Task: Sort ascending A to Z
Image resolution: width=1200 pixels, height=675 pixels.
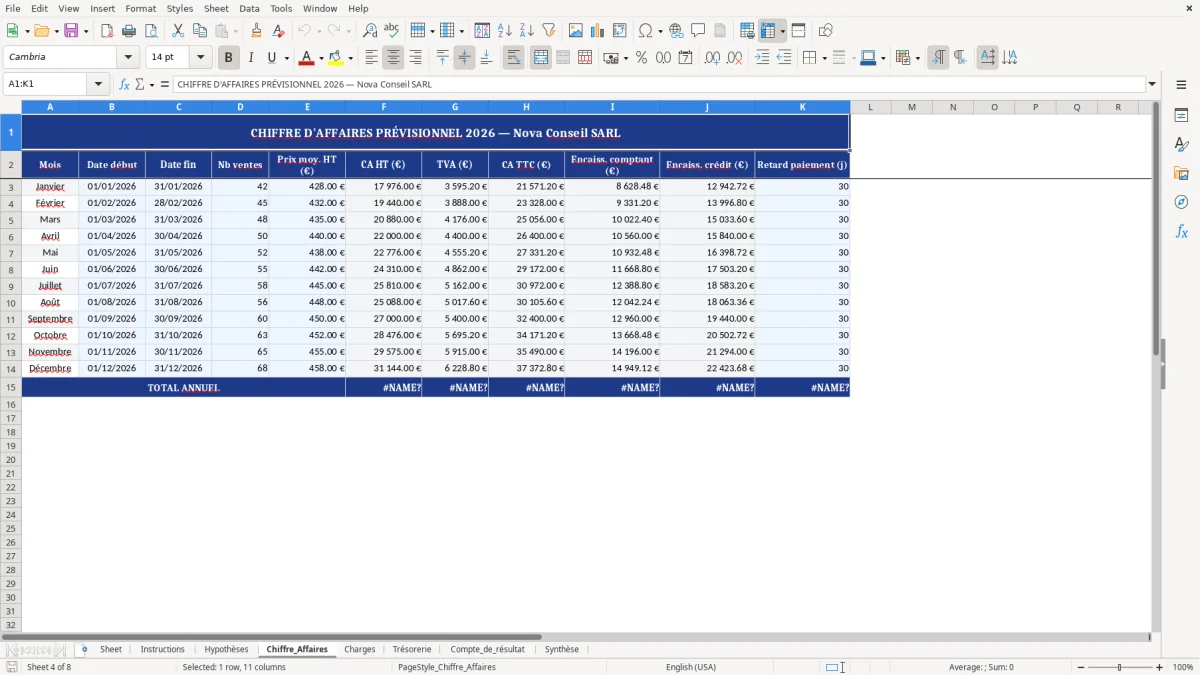Action: click(x=504, y=31)
